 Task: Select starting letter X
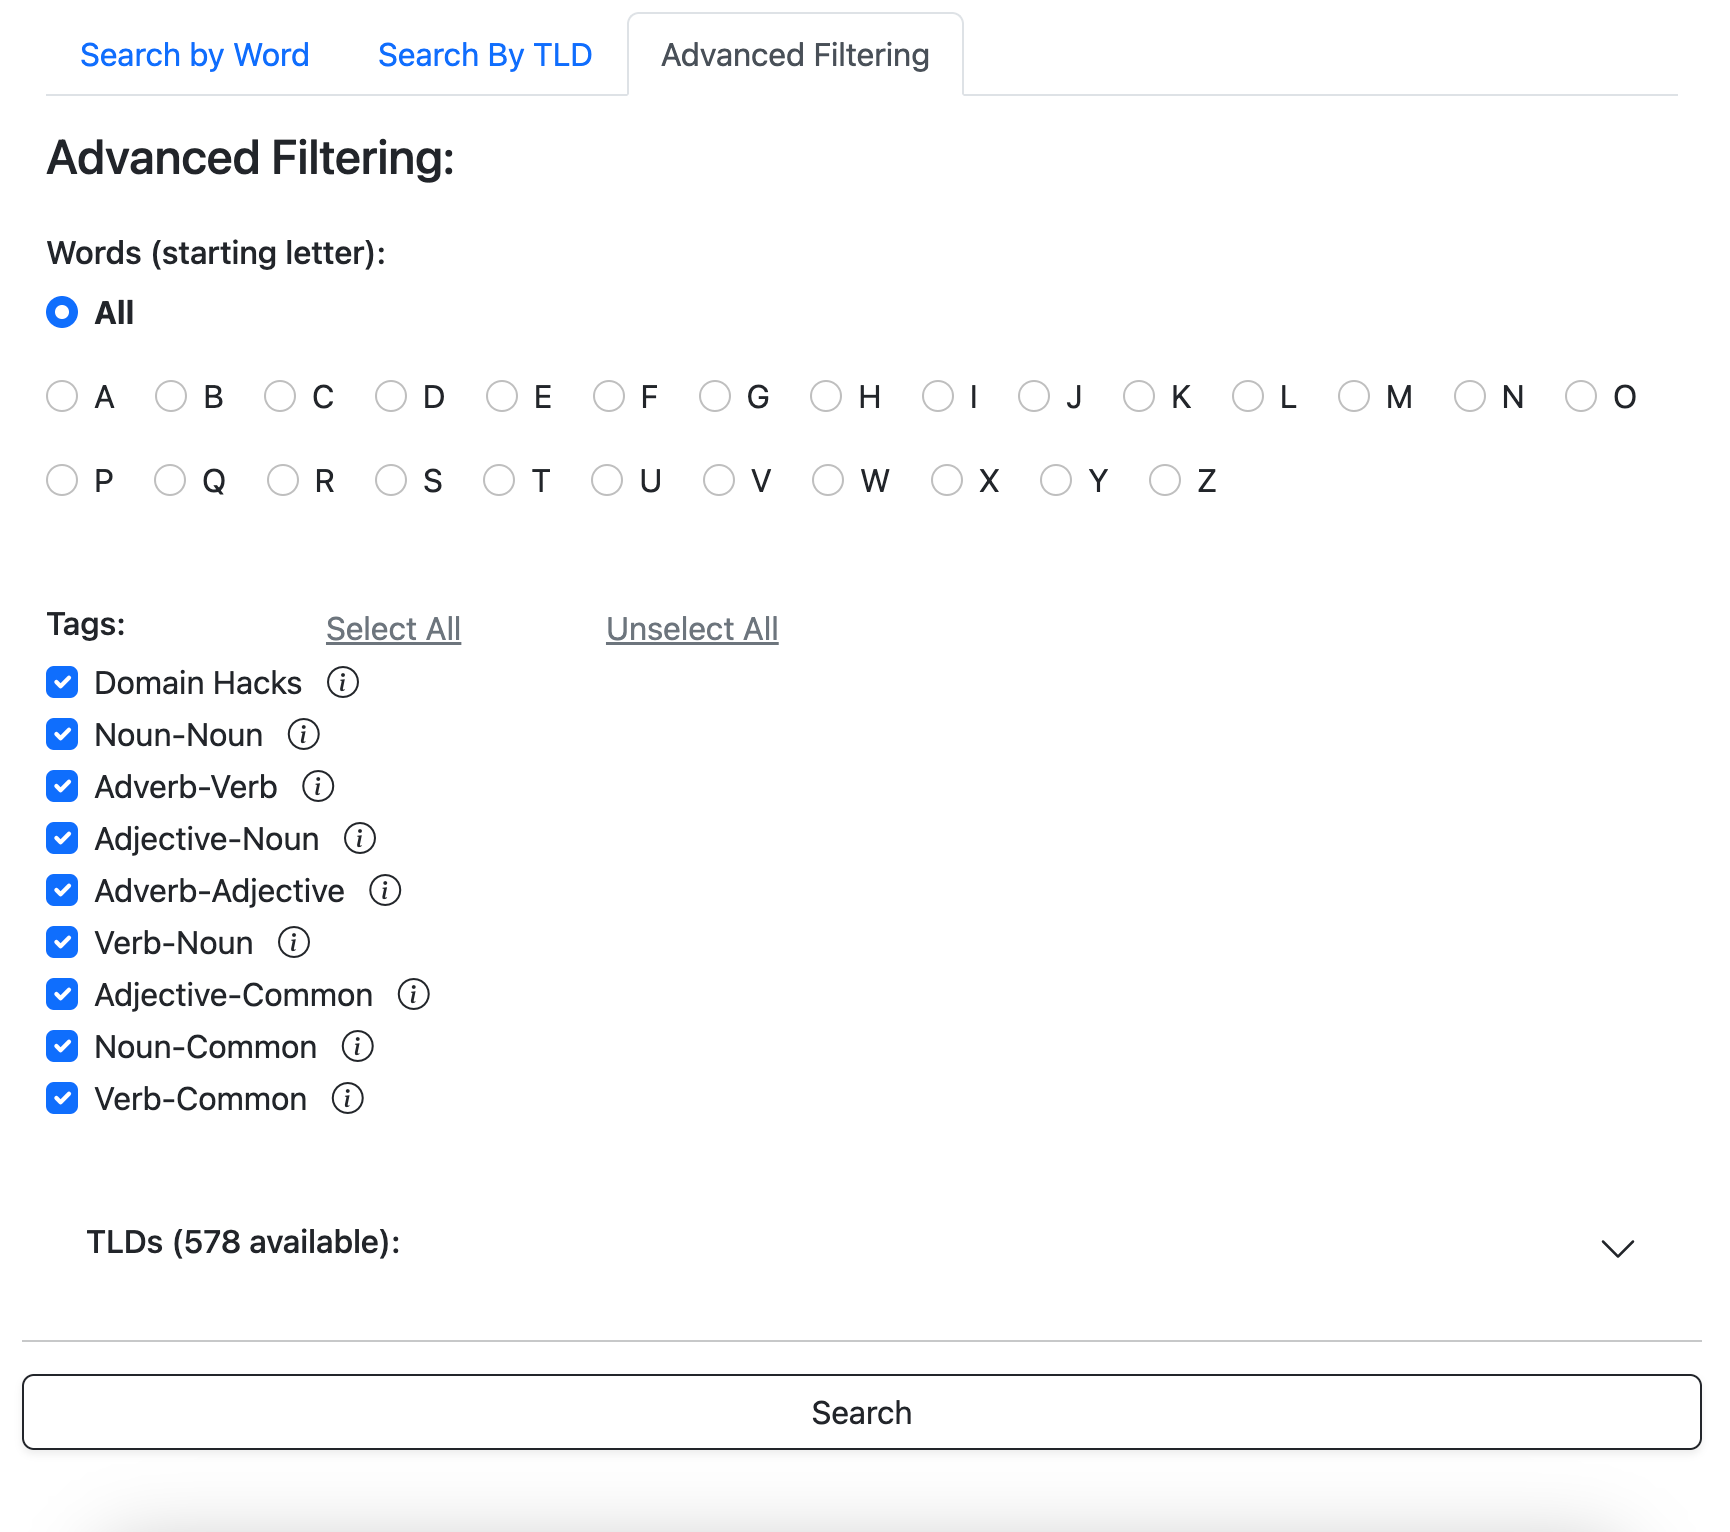947,481
